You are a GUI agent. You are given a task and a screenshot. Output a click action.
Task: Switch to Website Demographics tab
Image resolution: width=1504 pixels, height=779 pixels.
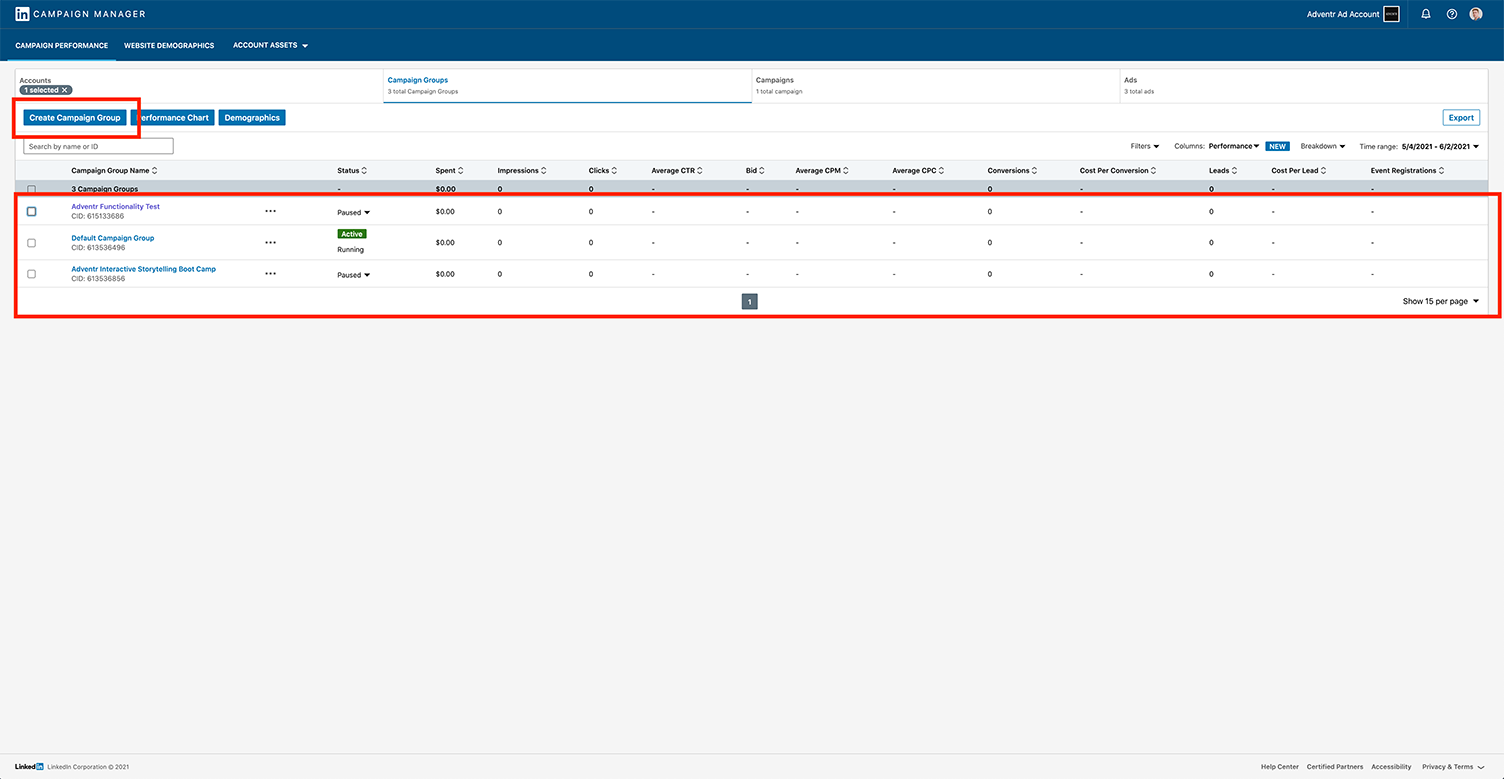[169, 46]
